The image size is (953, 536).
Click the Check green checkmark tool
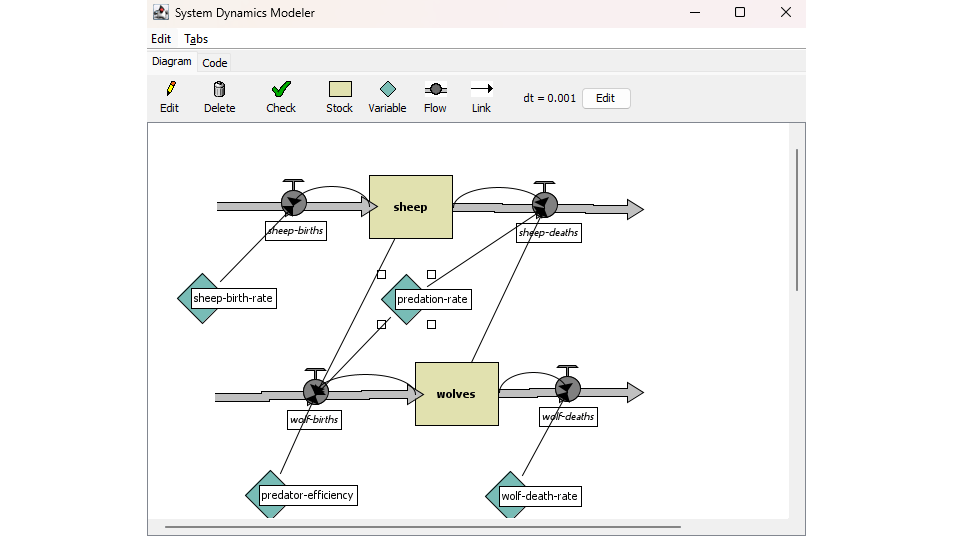[x=281, y=97]
